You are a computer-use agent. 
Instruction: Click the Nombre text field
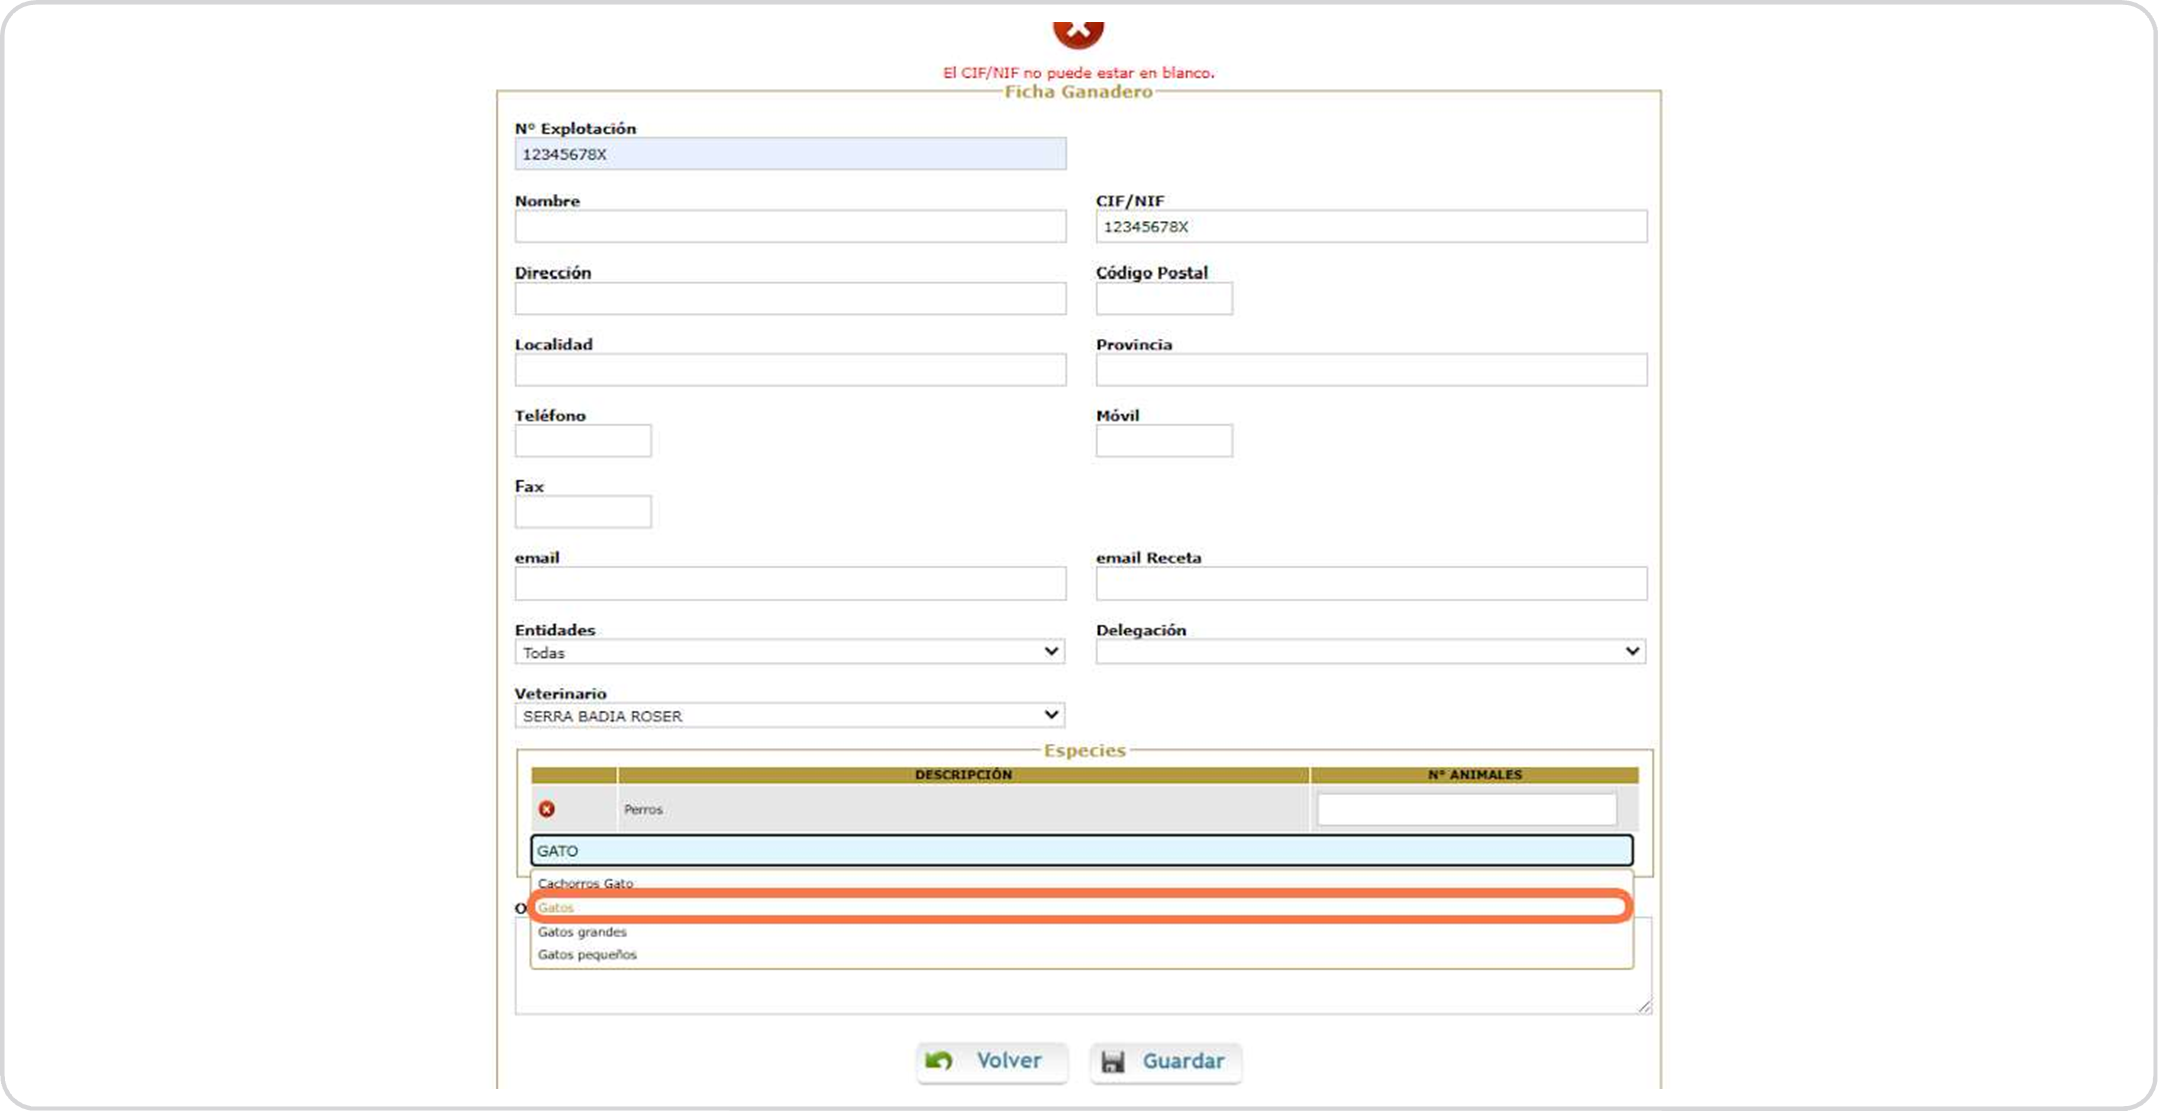(790, 226)
